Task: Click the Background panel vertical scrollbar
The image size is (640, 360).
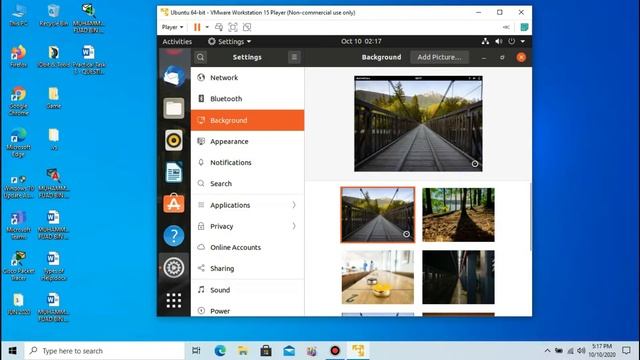Action: (x=530, y=216)
